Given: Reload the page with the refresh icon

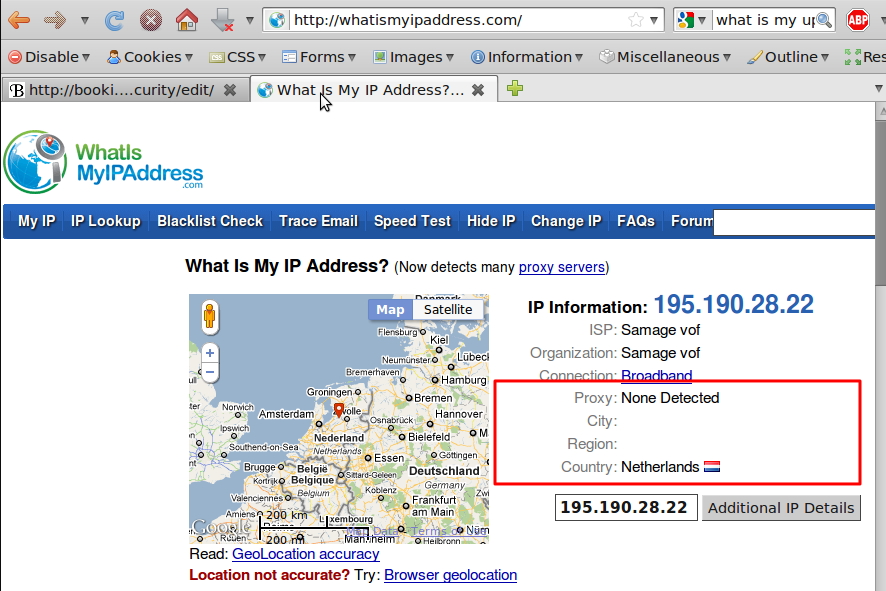Looking at the screenshot, I should (x=115, y=20).
